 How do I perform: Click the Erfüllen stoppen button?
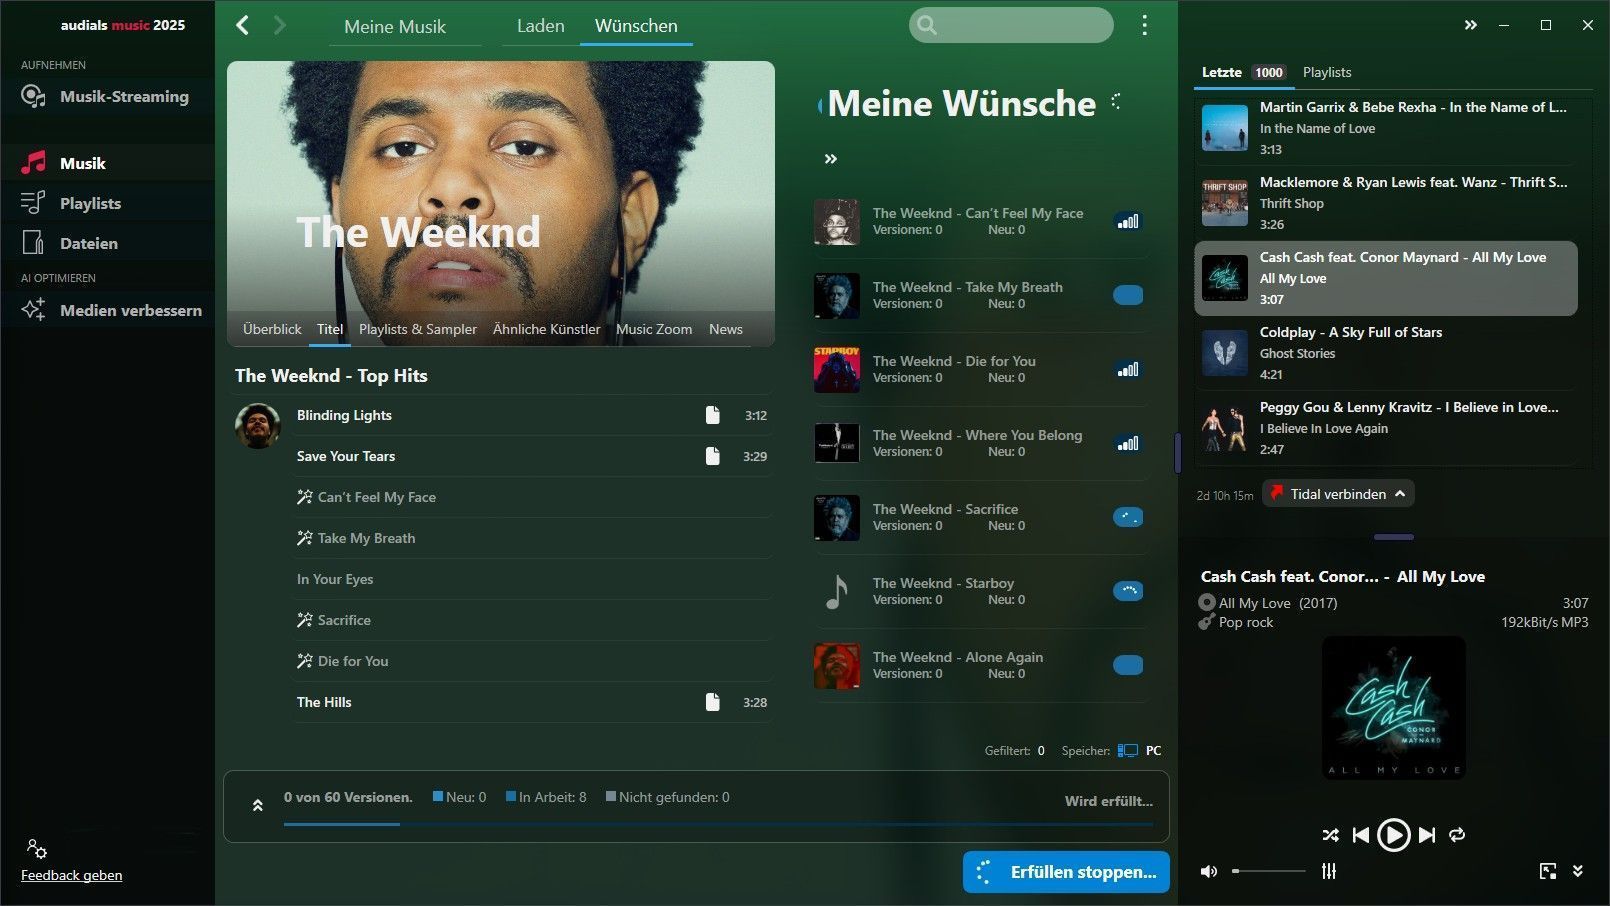click(1066, 872)
